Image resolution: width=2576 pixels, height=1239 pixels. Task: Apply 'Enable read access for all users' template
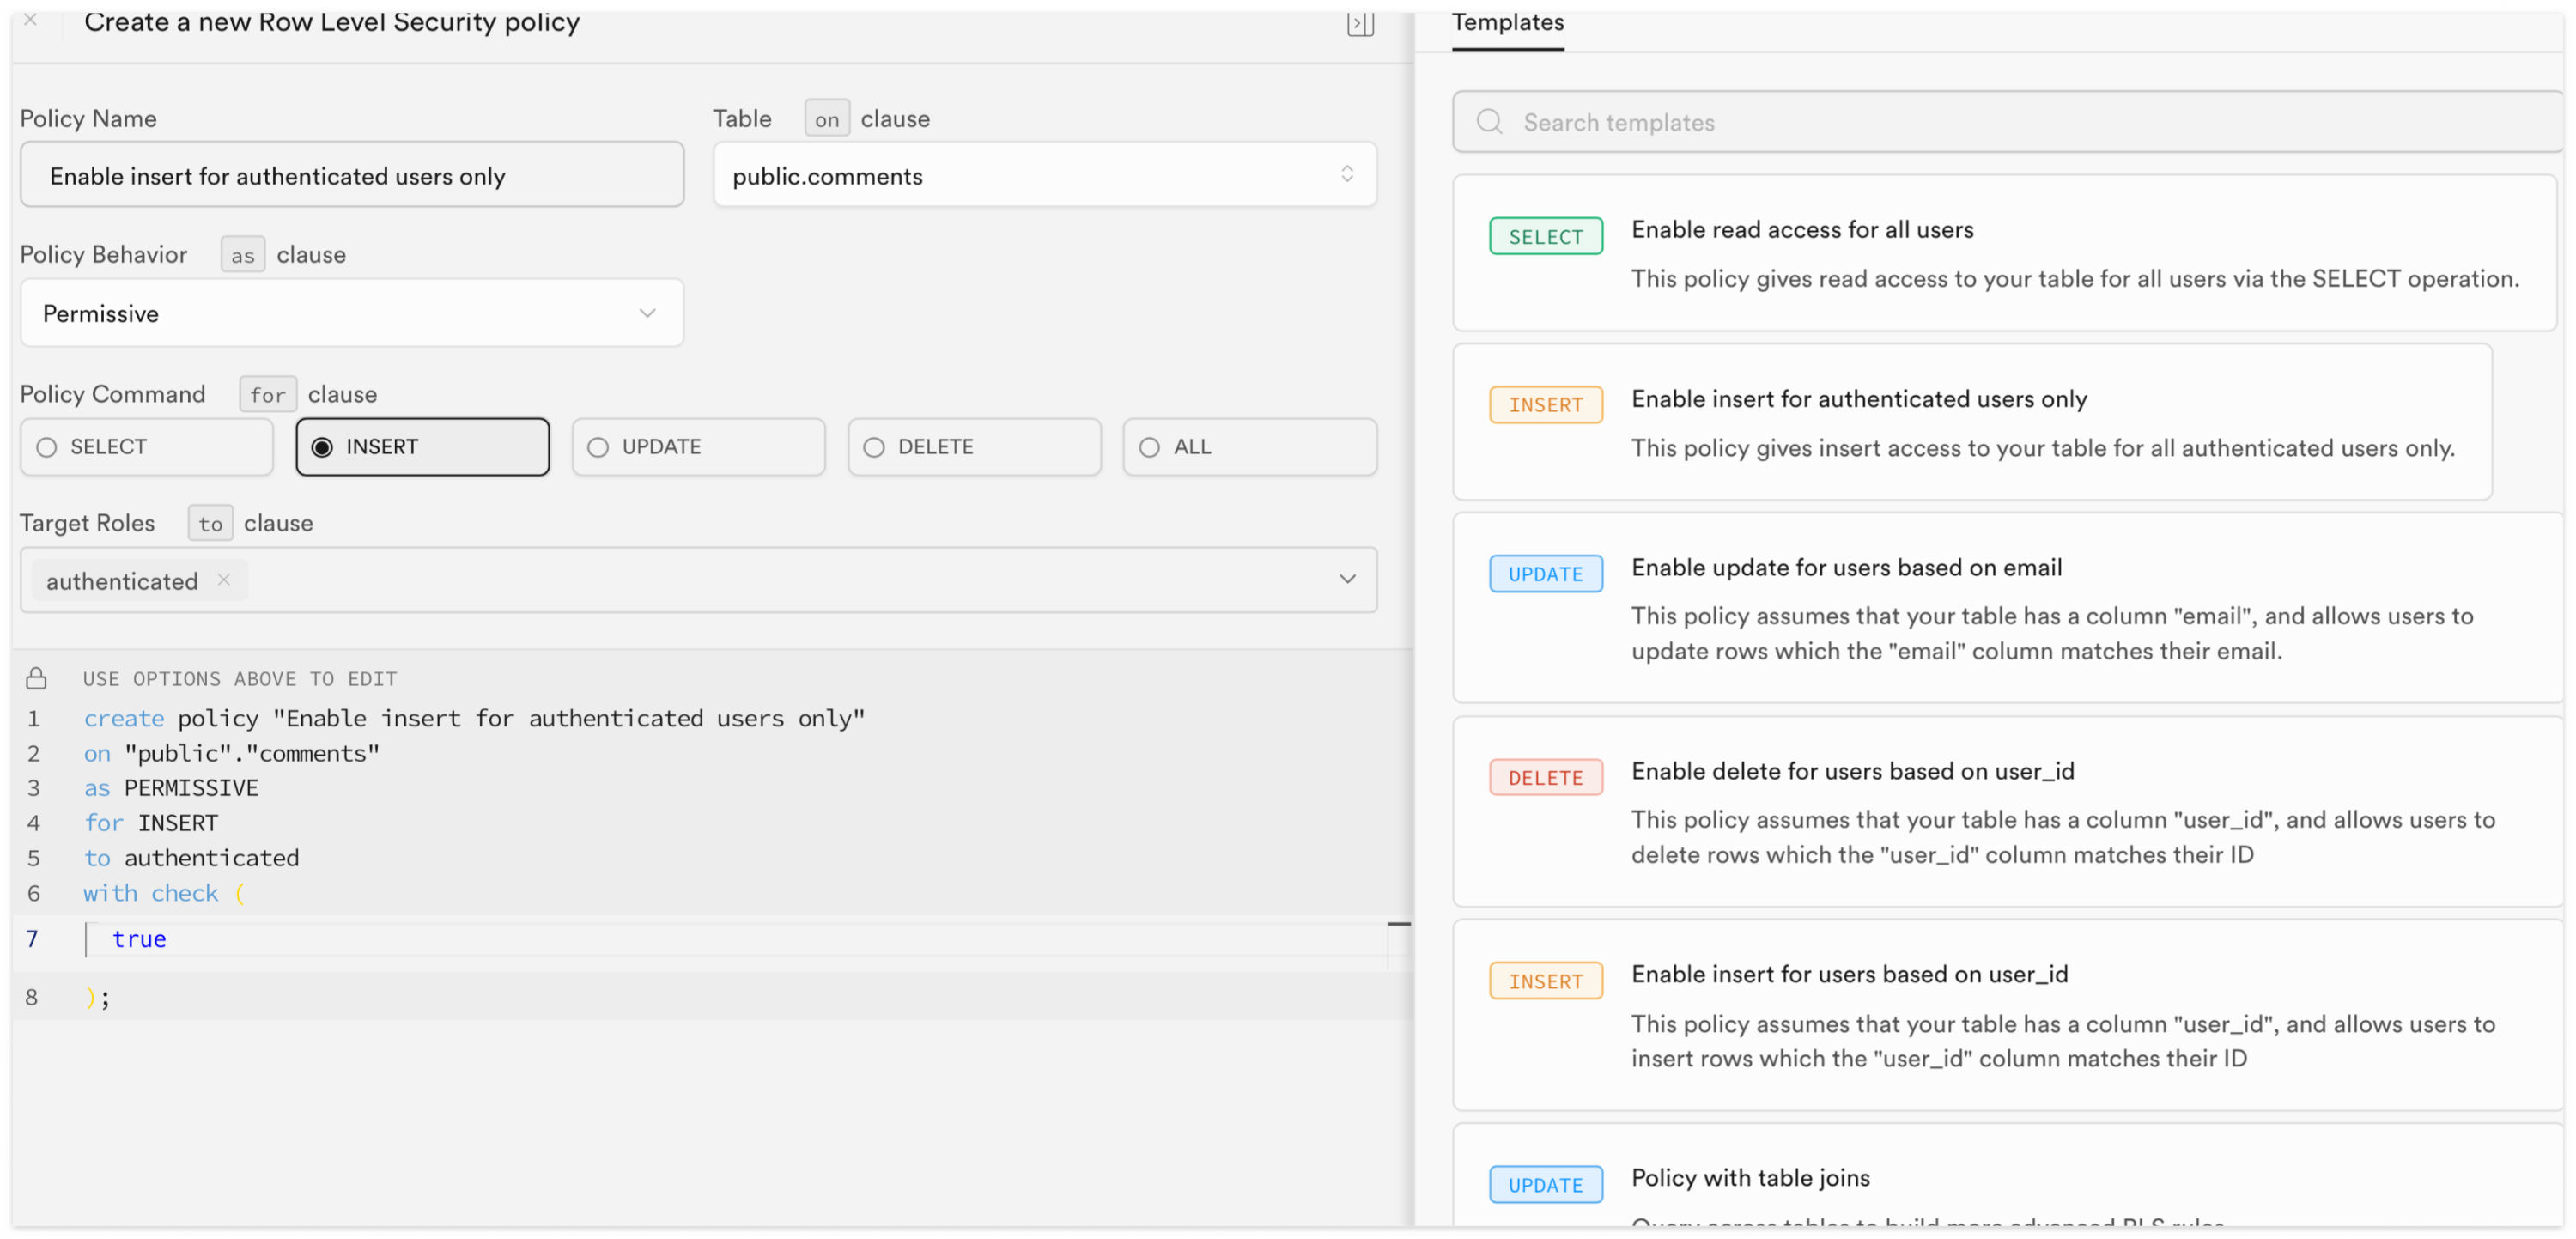[1802, 230]
